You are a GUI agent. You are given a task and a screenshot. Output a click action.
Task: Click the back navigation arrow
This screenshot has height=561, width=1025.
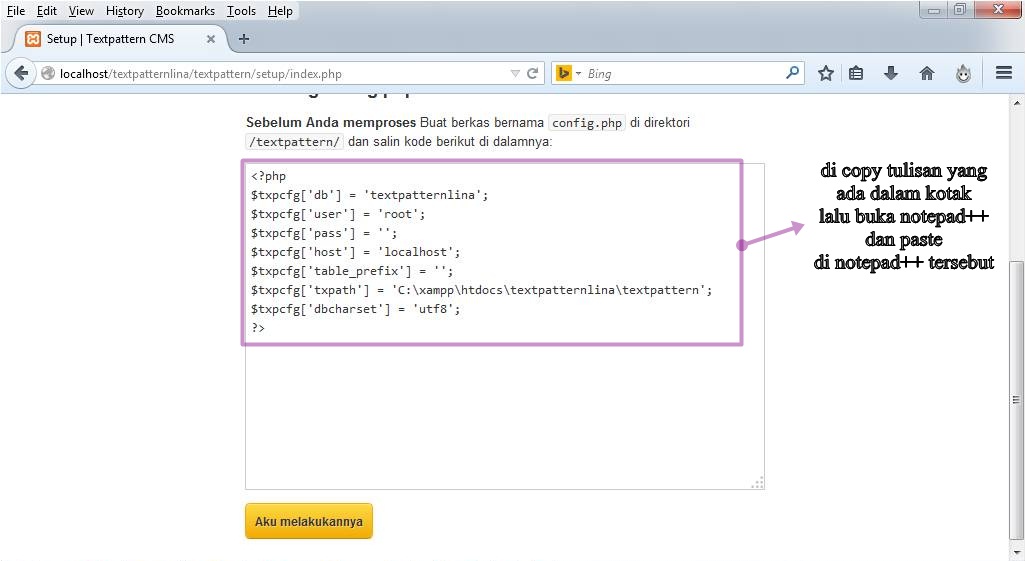pos(21,73)
